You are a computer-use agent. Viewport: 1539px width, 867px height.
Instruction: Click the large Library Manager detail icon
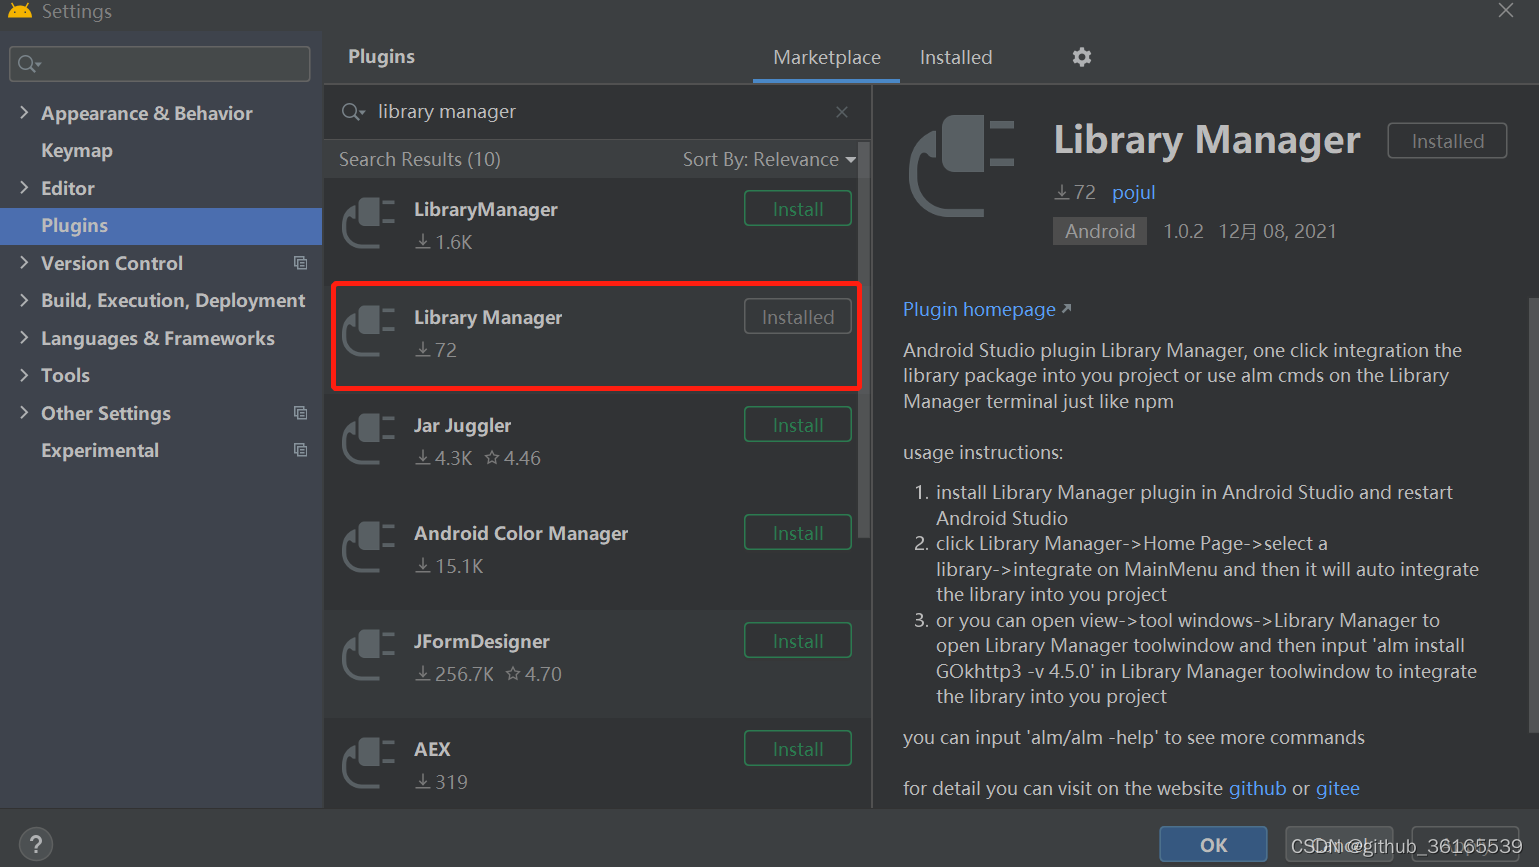pos(962,166)
